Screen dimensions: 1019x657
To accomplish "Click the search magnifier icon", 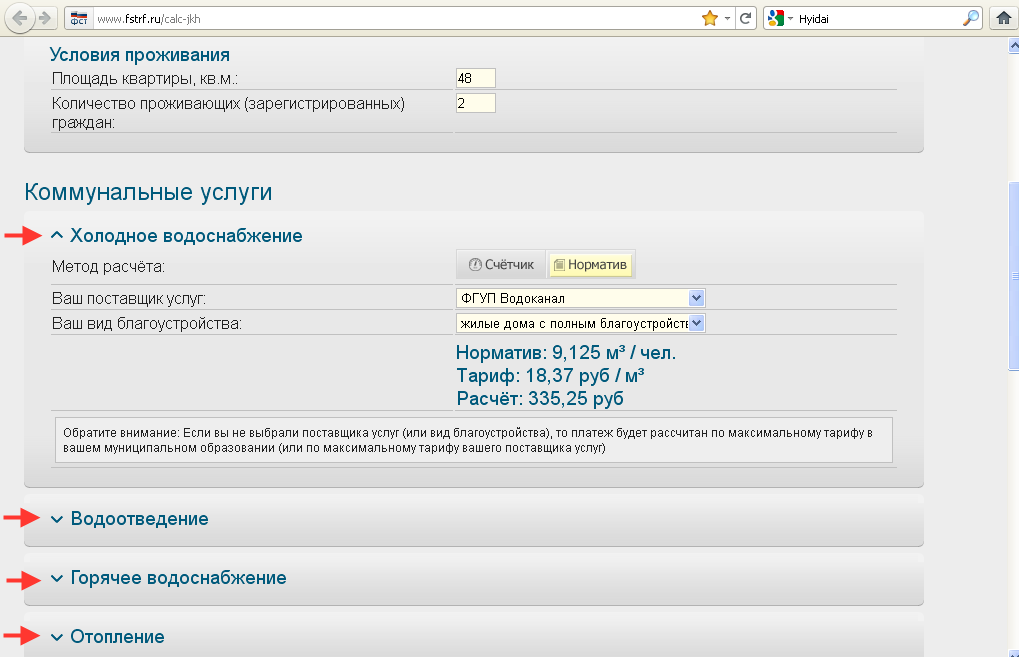I will coord(970,18).
